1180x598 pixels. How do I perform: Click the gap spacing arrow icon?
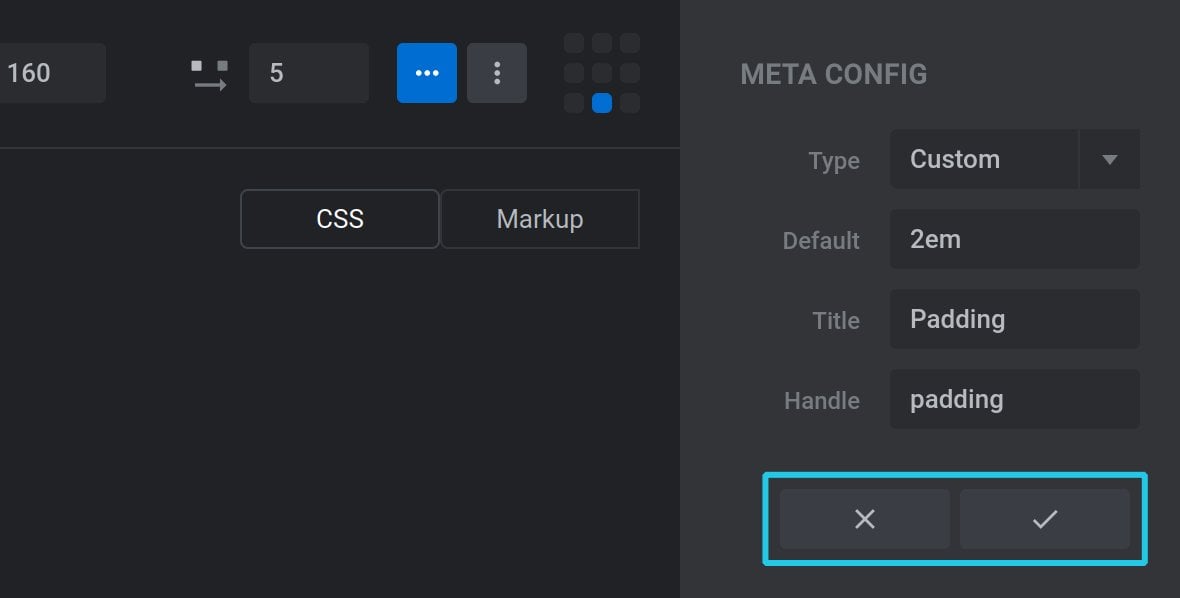[x=209, y=75]
